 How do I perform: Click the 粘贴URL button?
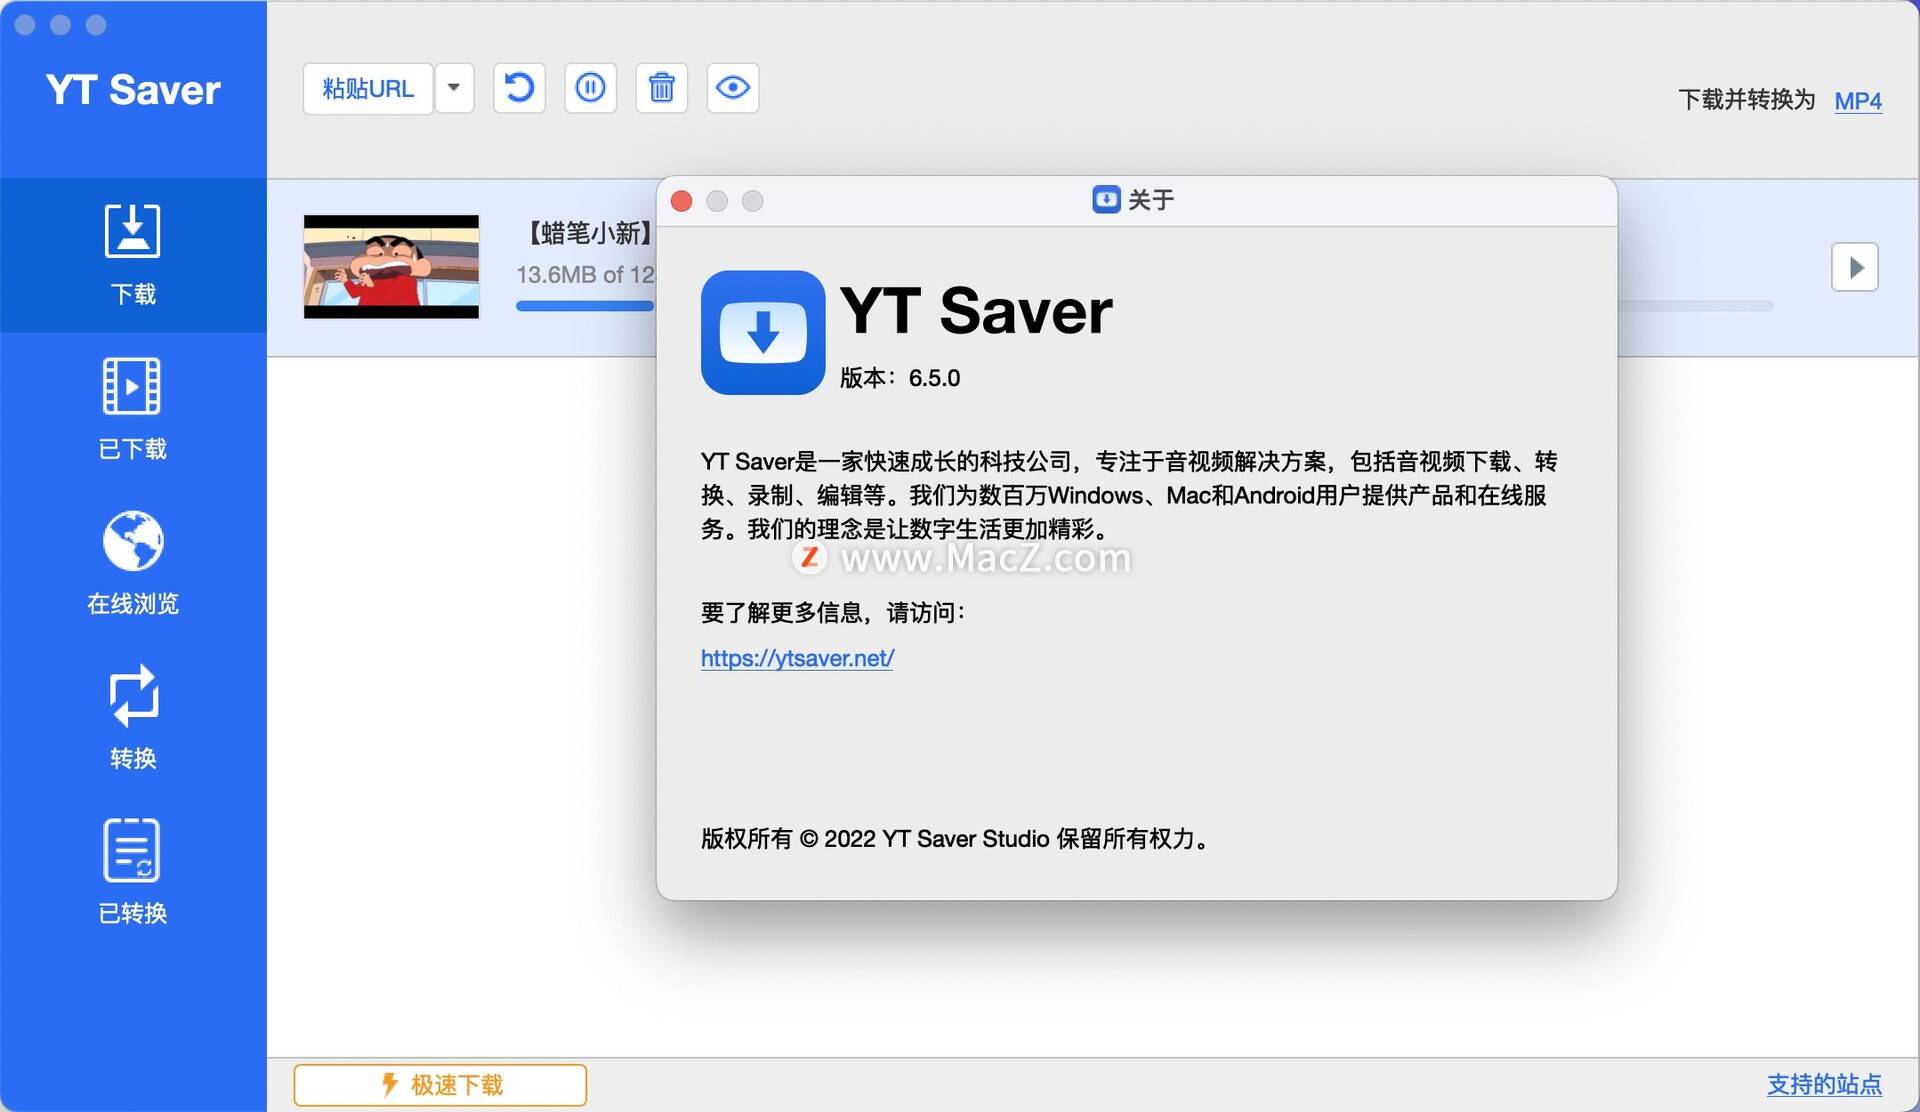point(368,89)
